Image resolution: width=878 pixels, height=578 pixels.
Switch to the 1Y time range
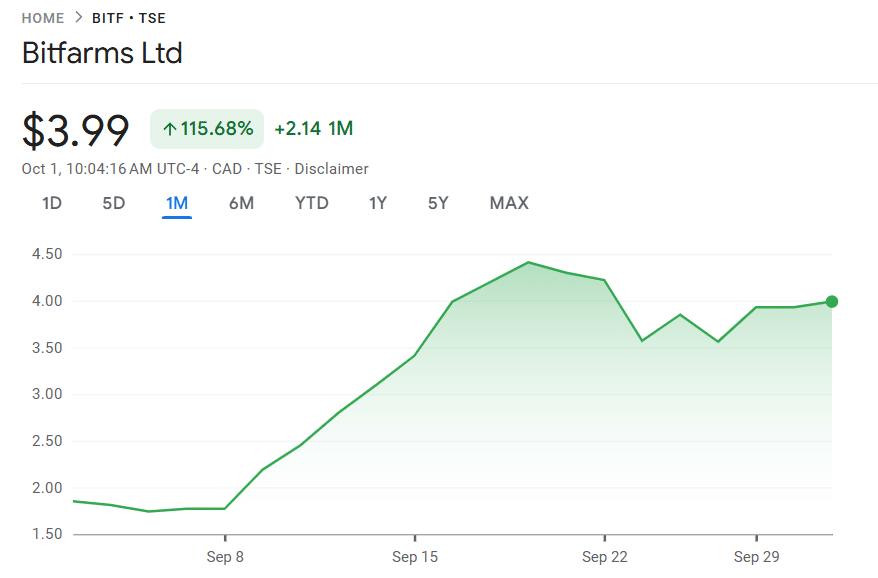point(378,203)
